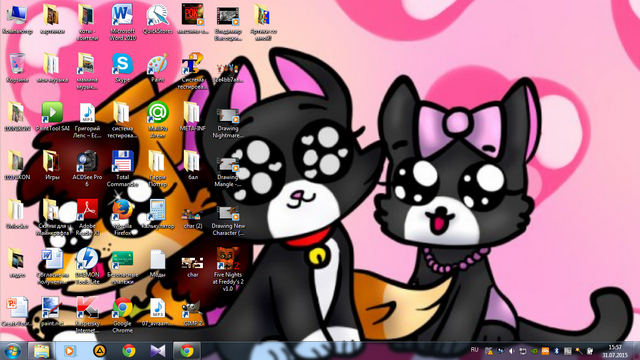Open the моя музыка folder
Viewport: 640px width, 360px height.
52,68
